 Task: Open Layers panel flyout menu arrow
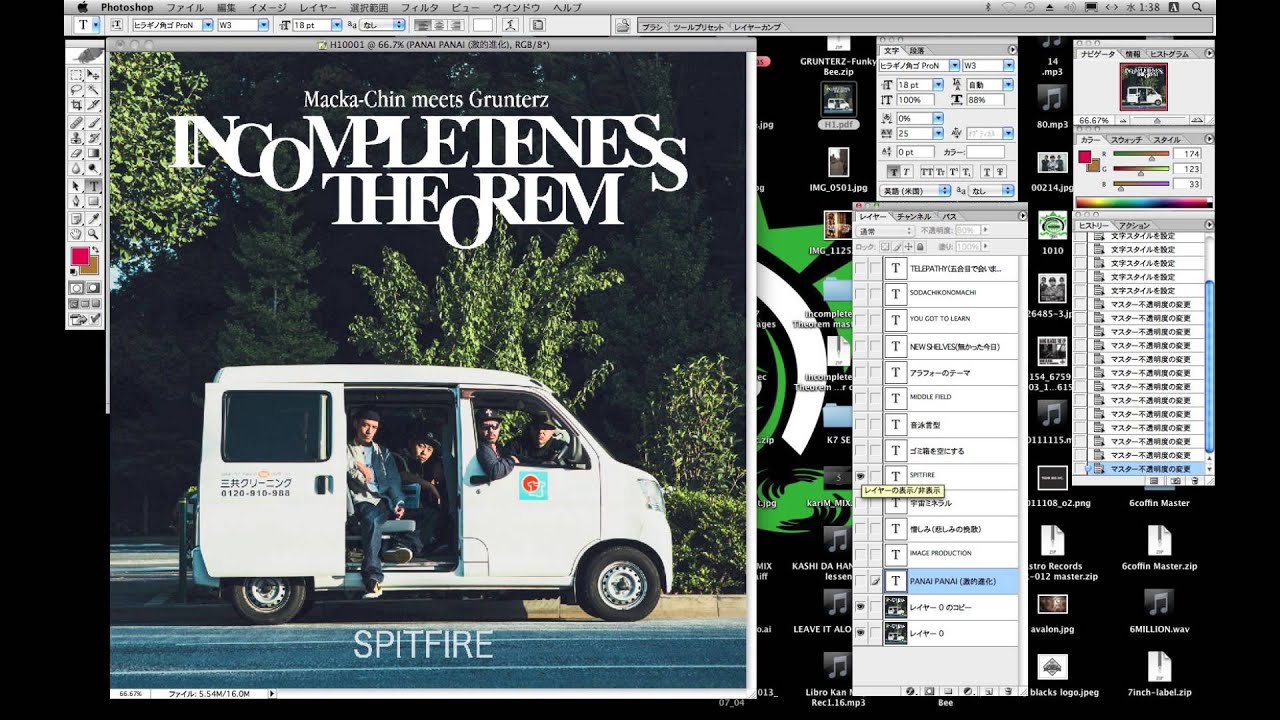pos(1022,216)
